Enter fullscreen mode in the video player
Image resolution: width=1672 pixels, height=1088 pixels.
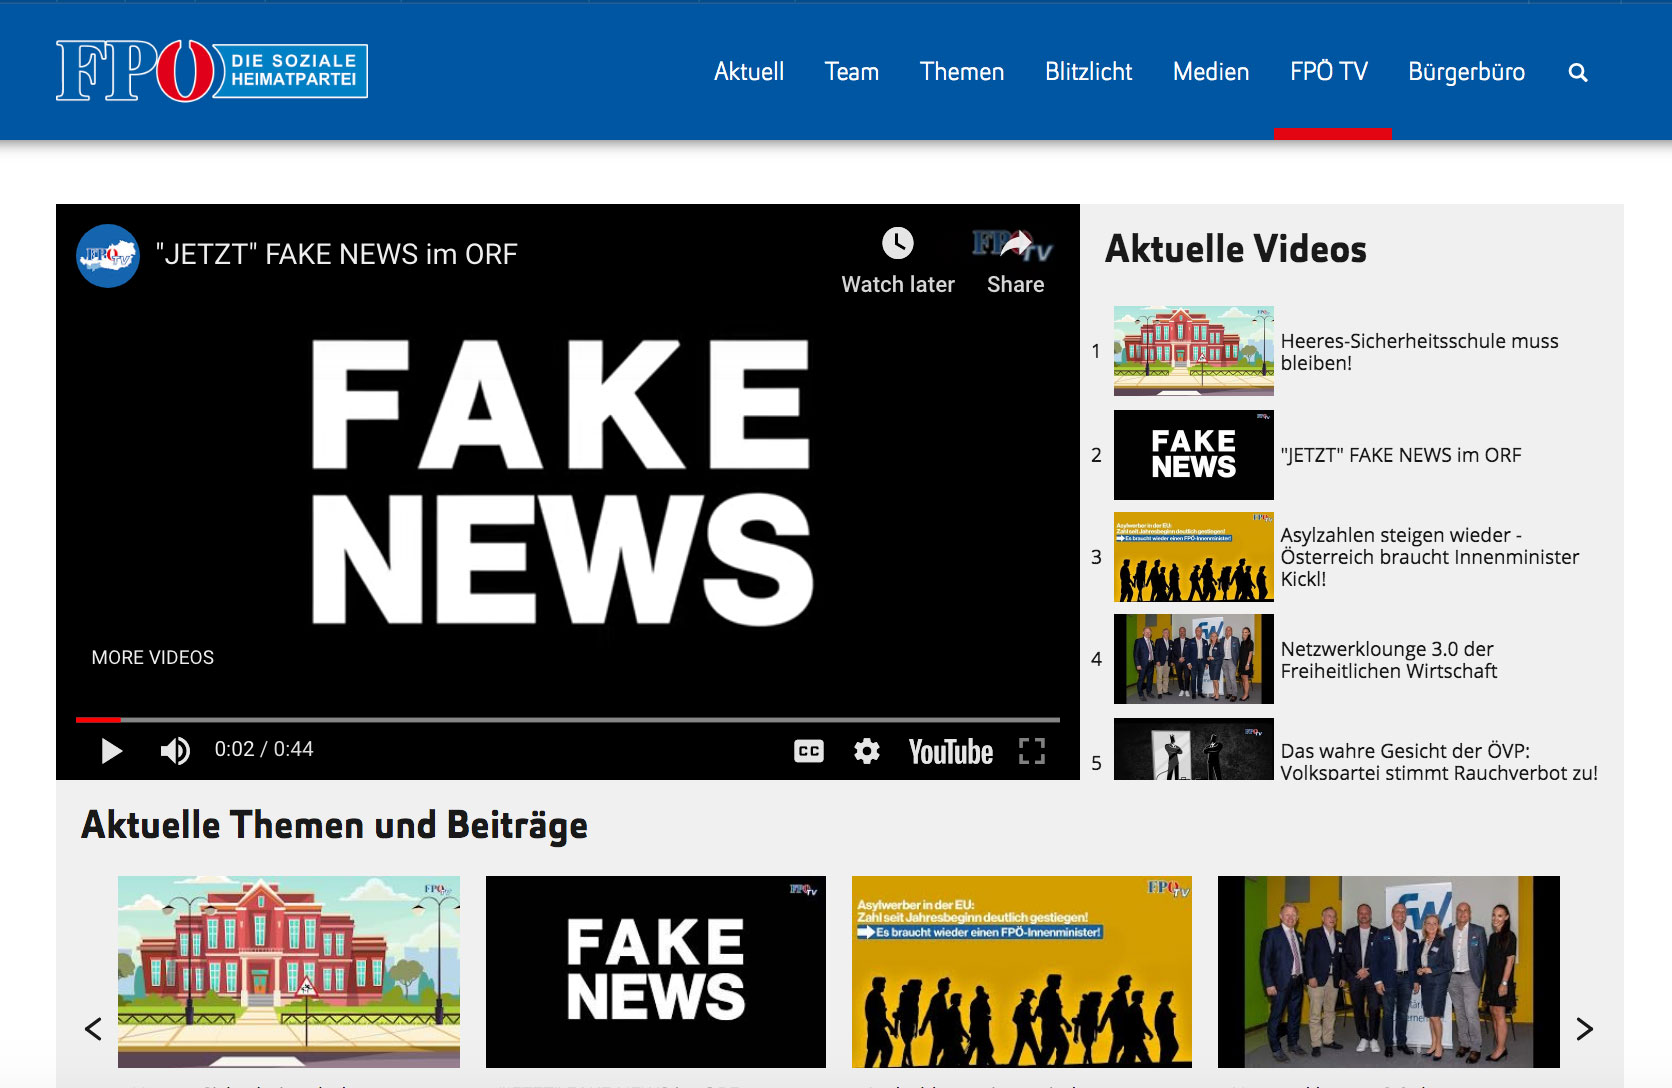click(x=1032, y=751)
